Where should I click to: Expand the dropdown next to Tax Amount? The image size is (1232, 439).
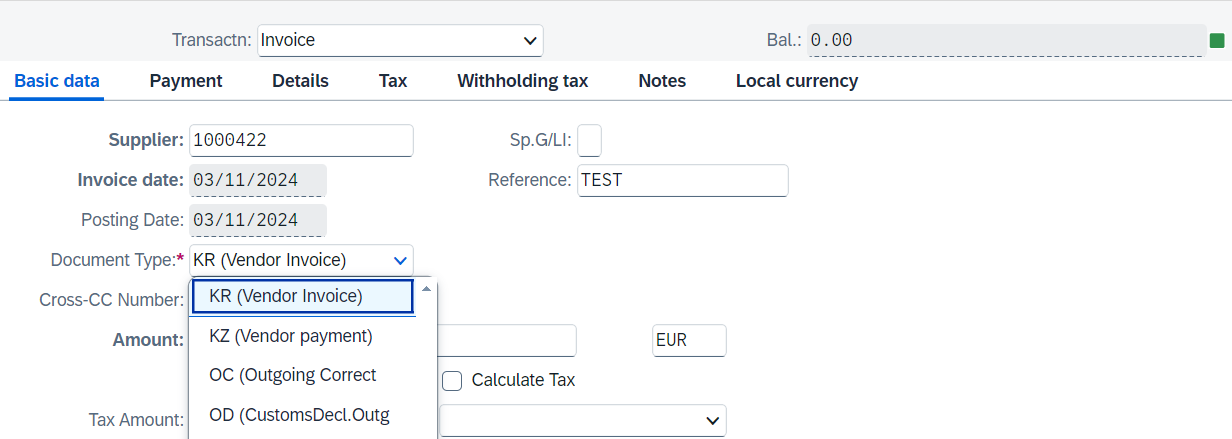pos(712,420)
